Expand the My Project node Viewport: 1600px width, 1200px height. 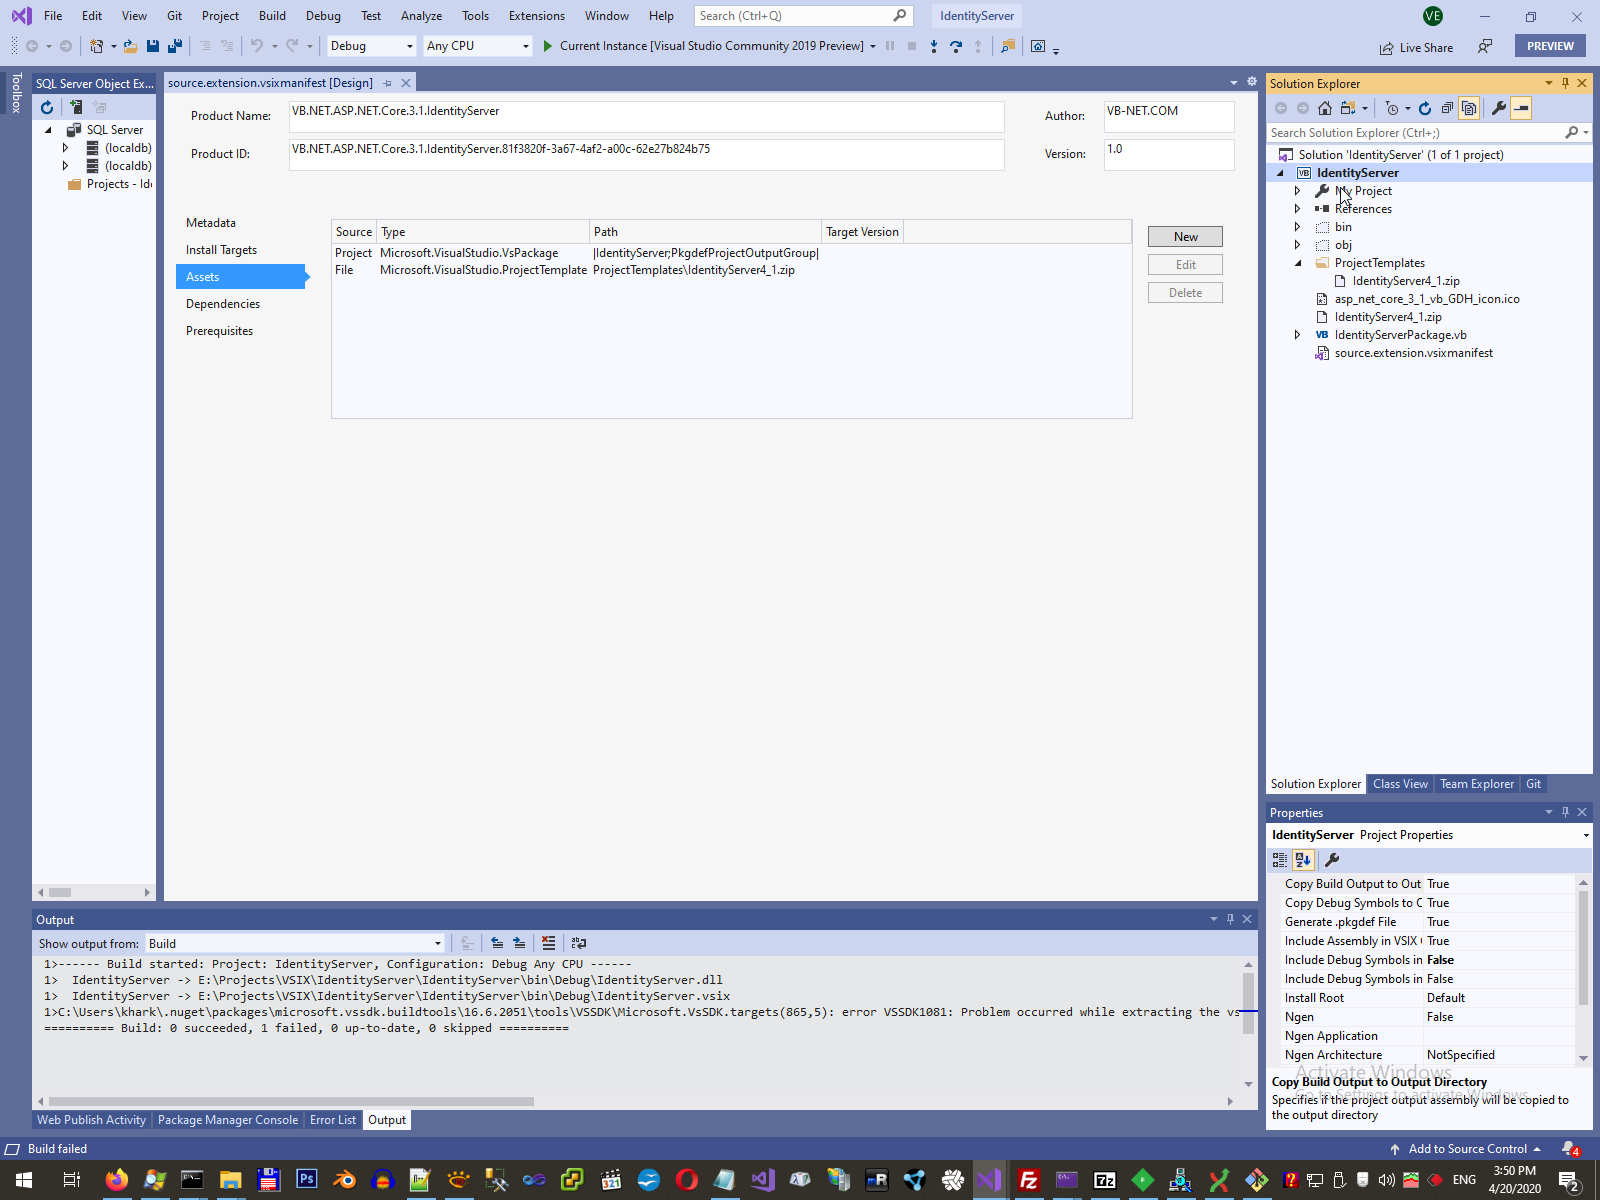coord(1298,191)
